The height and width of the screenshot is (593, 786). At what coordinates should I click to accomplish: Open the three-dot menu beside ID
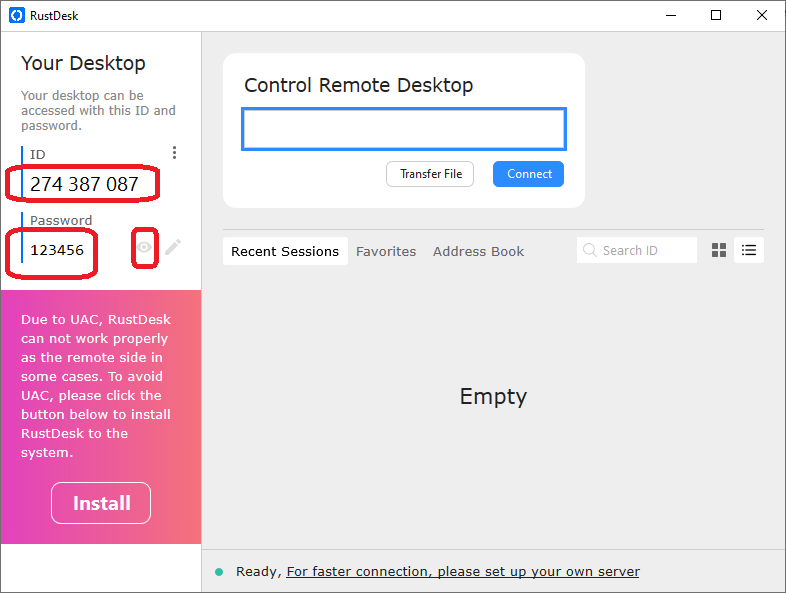click(x=174, y=153)
